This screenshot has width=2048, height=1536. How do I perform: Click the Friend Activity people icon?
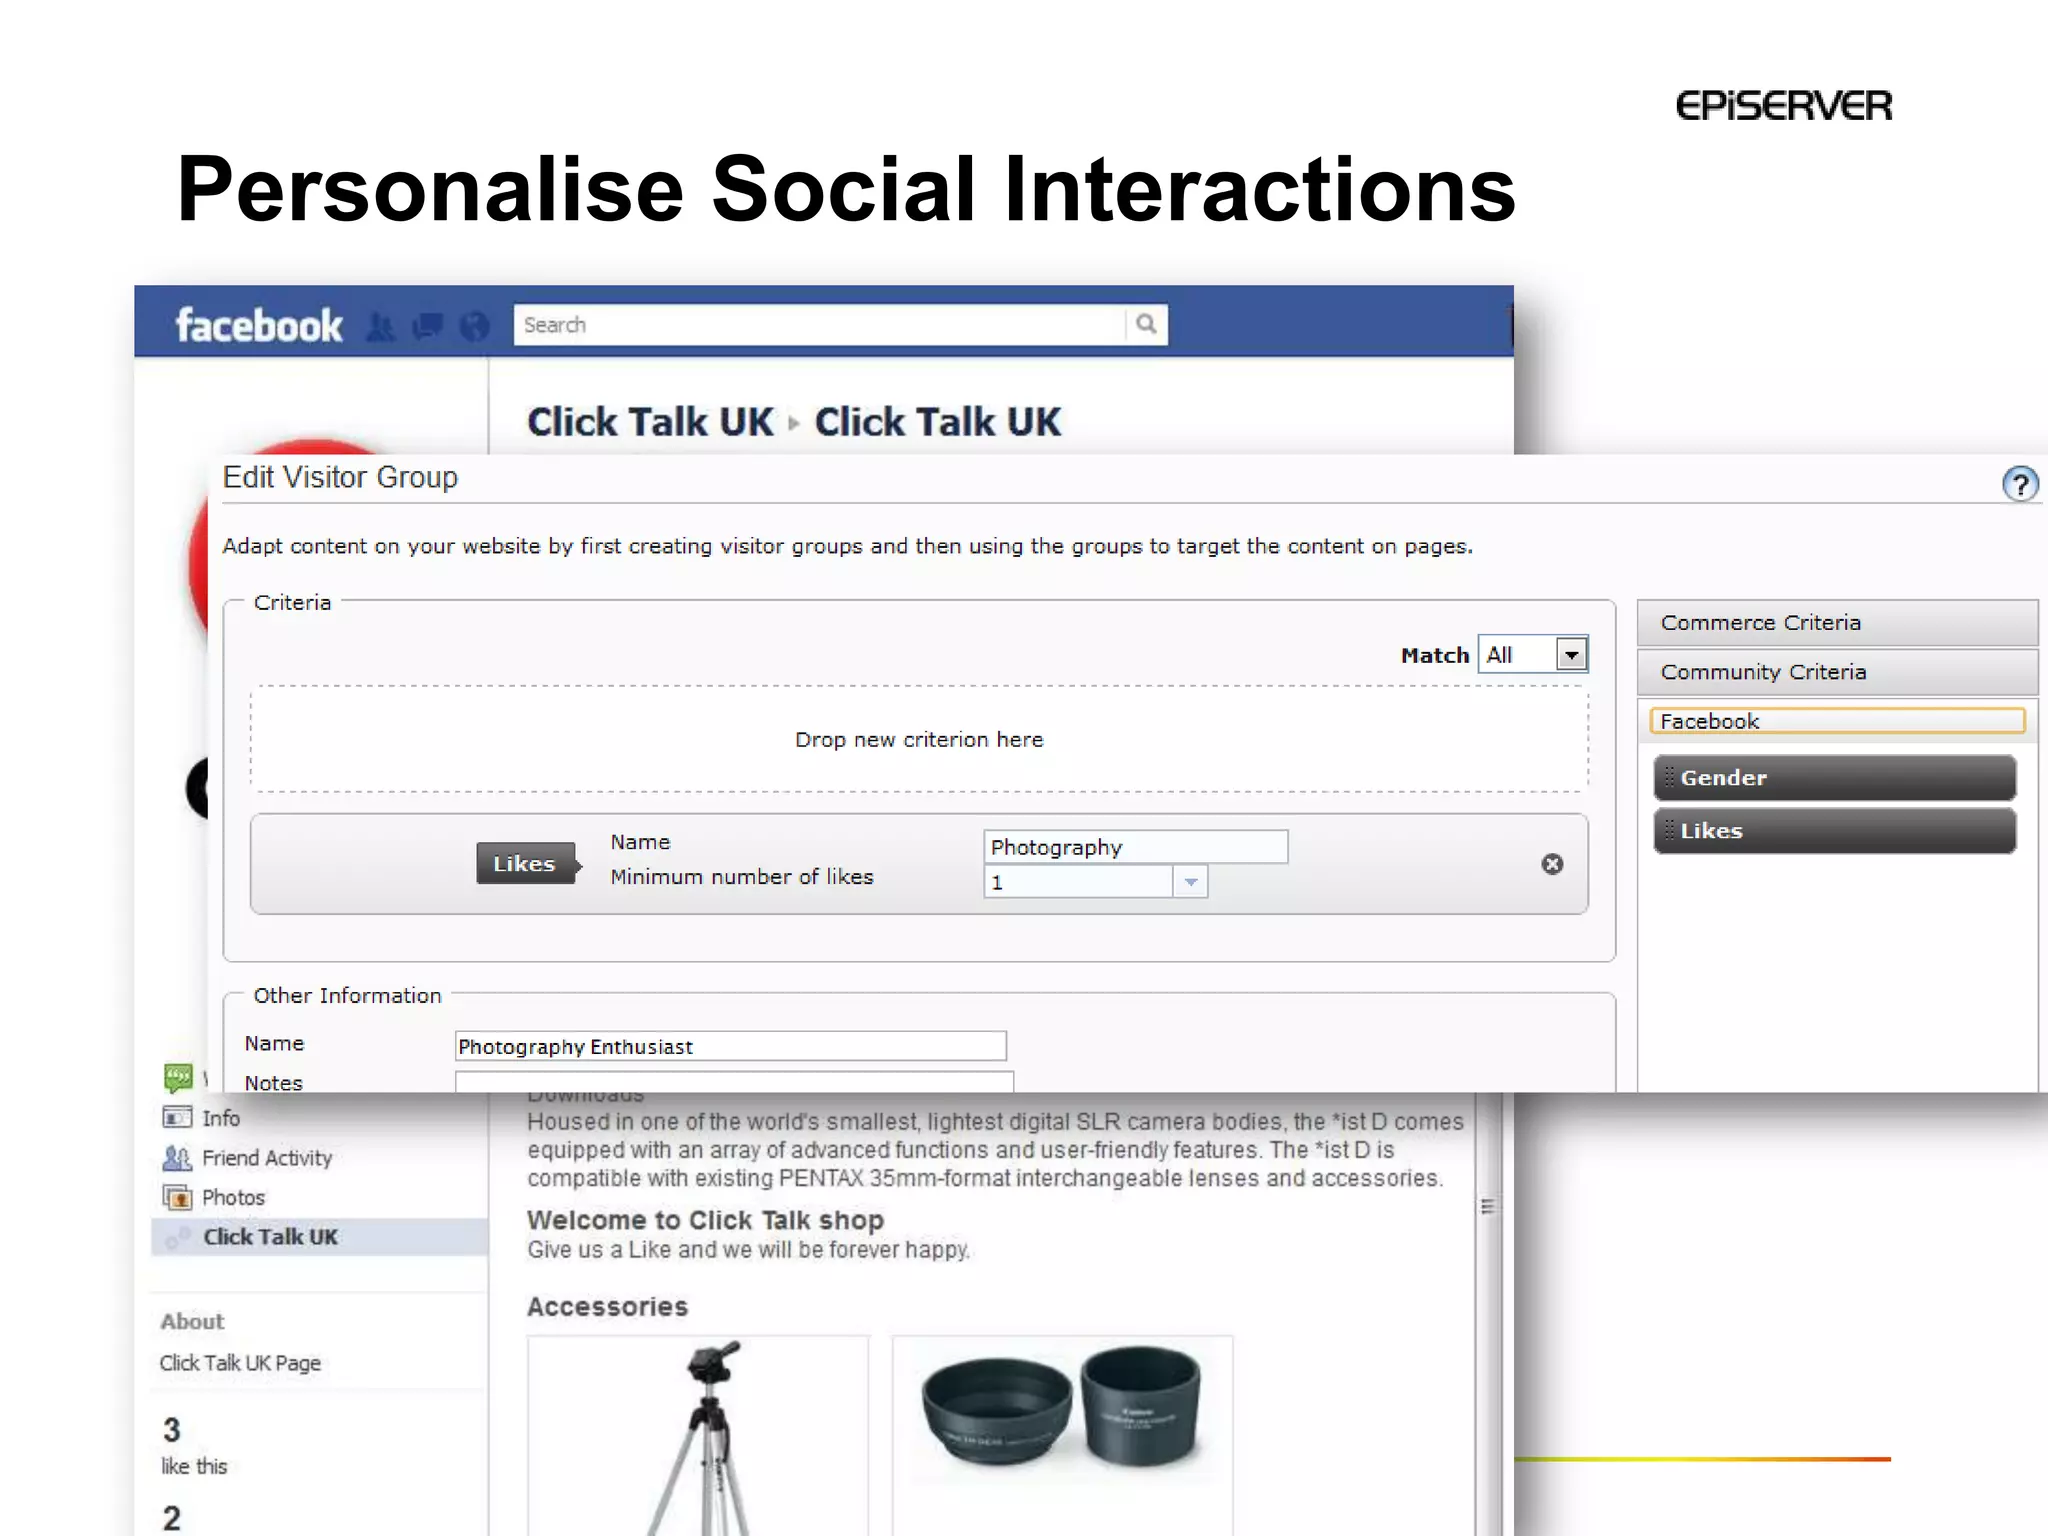[177, 1158]
